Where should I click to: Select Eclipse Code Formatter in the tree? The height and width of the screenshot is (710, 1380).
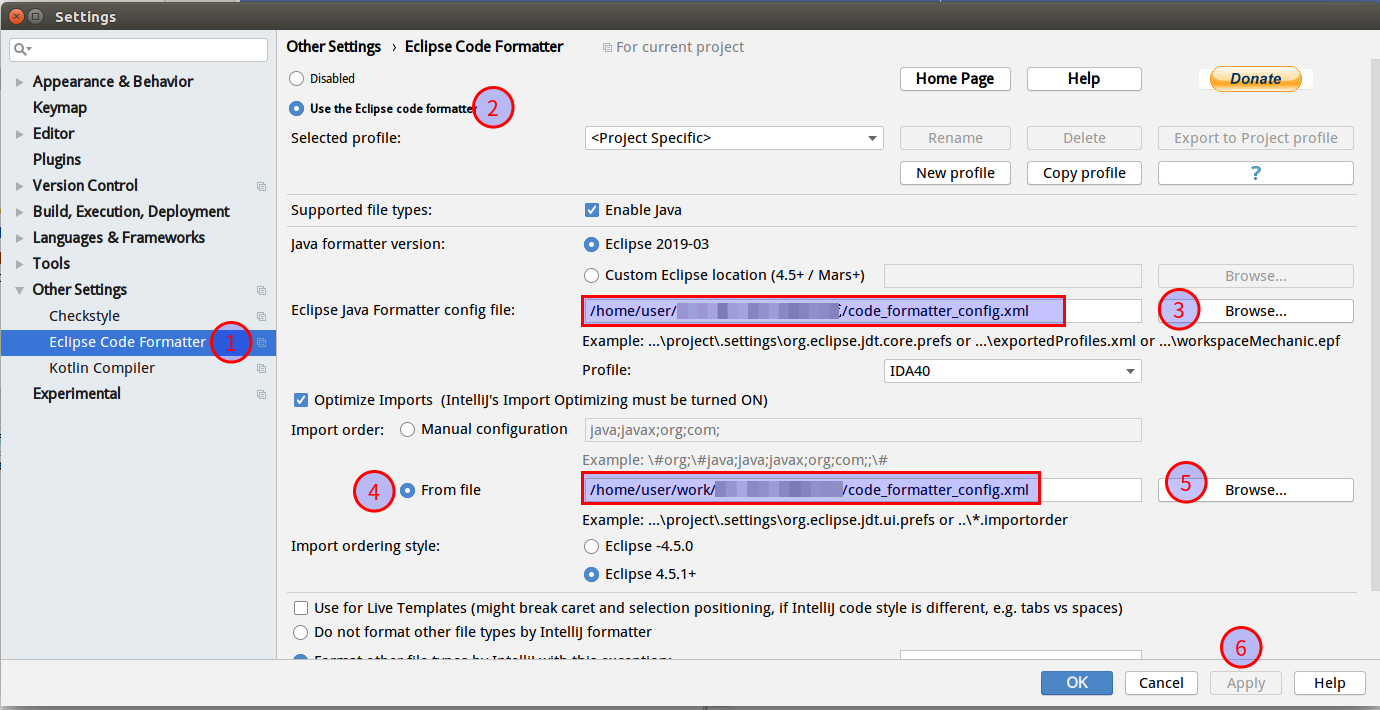click(127, 342)
